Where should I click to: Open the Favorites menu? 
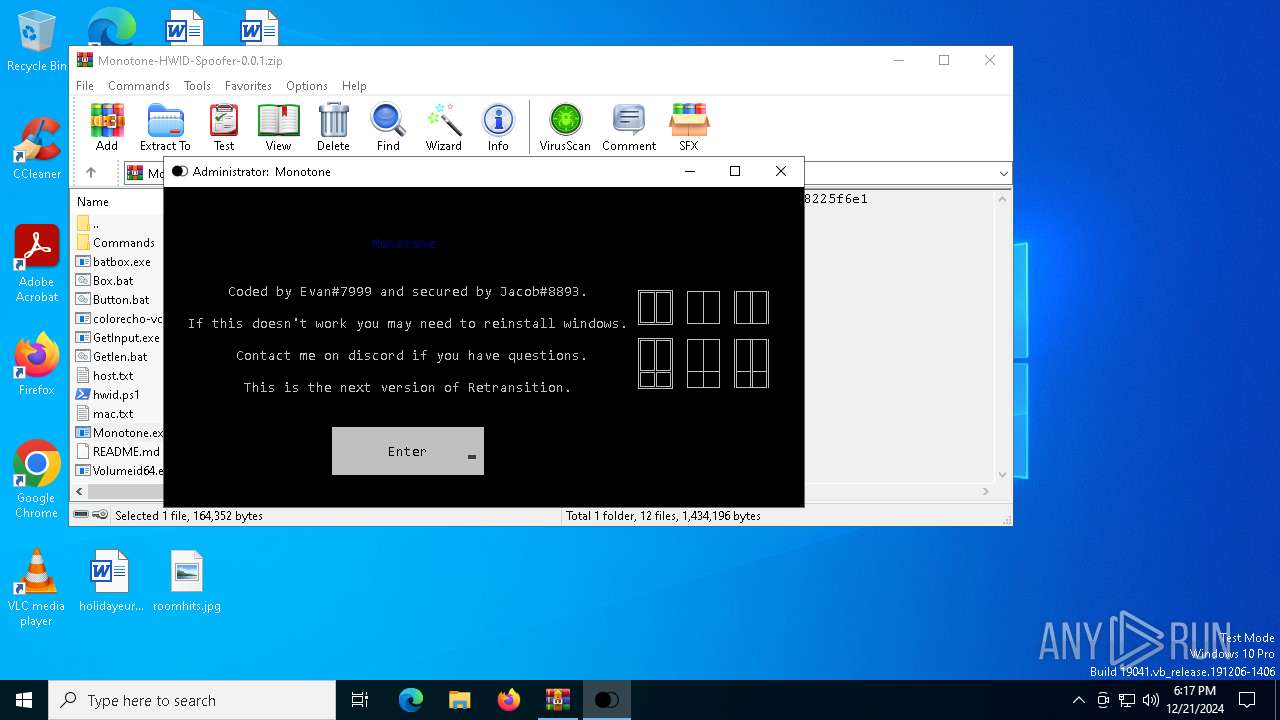(x=248, y=86)
